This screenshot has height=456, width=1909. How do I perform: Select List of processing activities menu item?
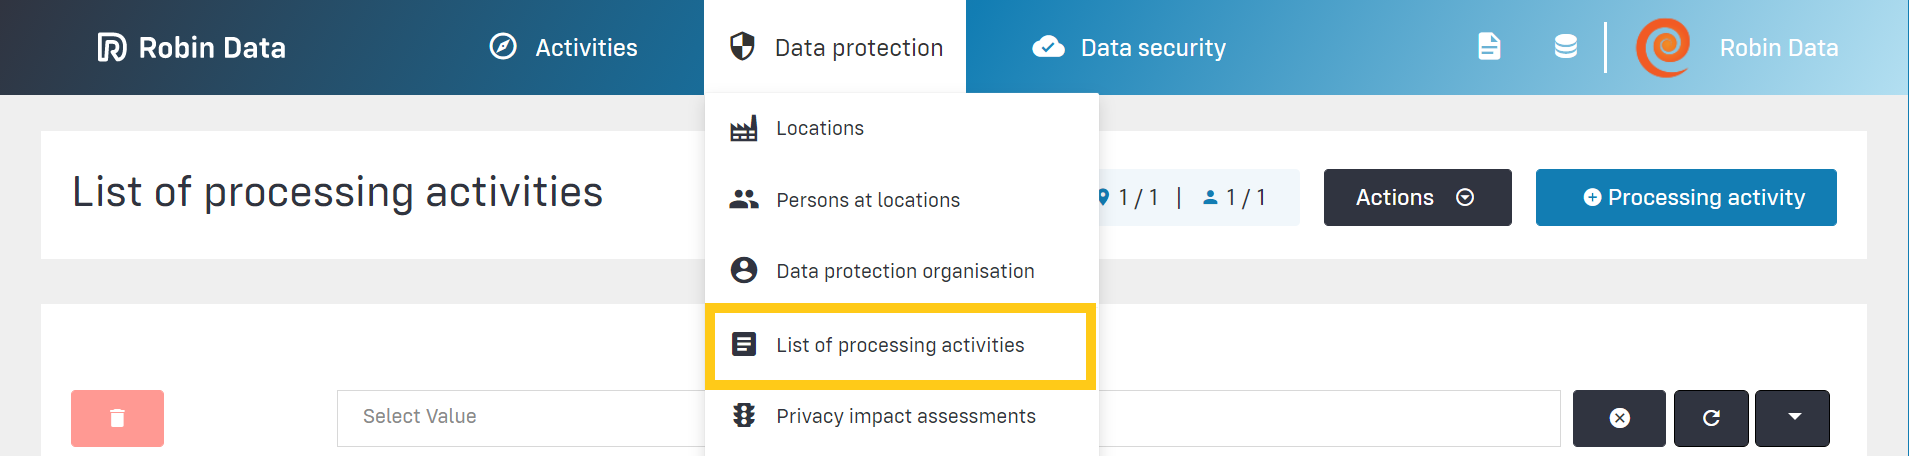coord(900,345)
